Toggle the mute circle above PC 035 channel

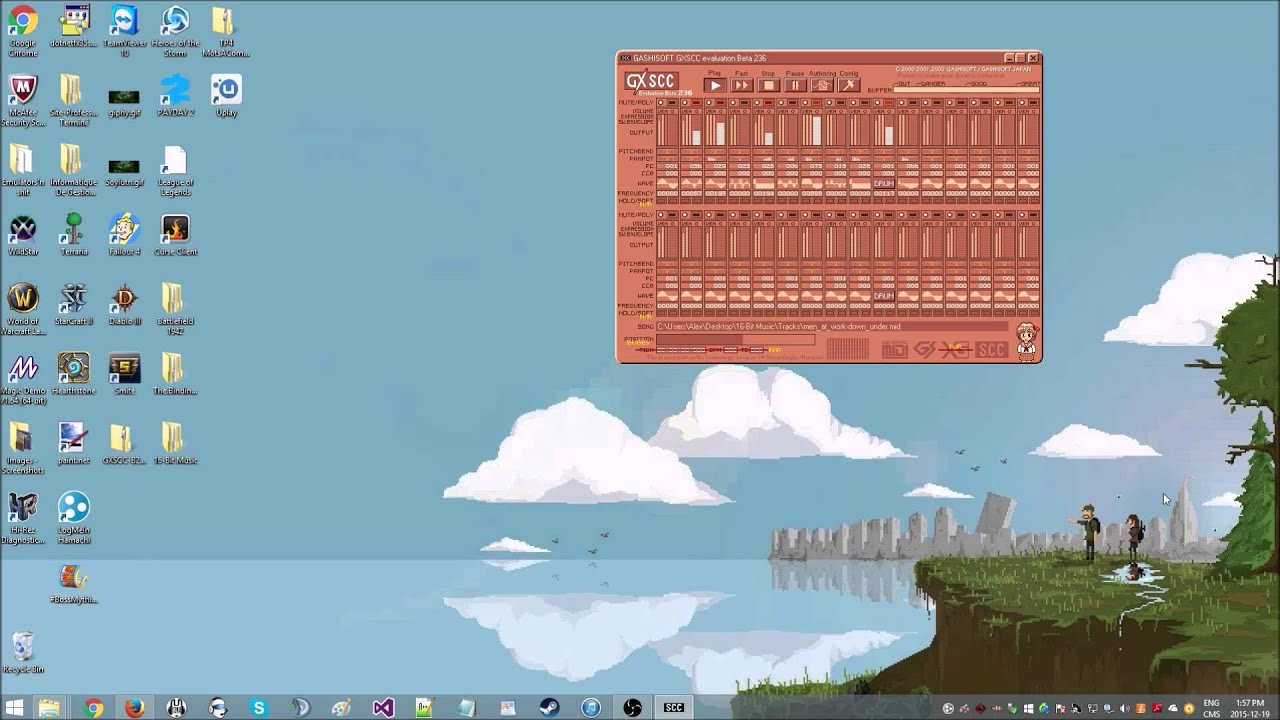coord(684,102)
